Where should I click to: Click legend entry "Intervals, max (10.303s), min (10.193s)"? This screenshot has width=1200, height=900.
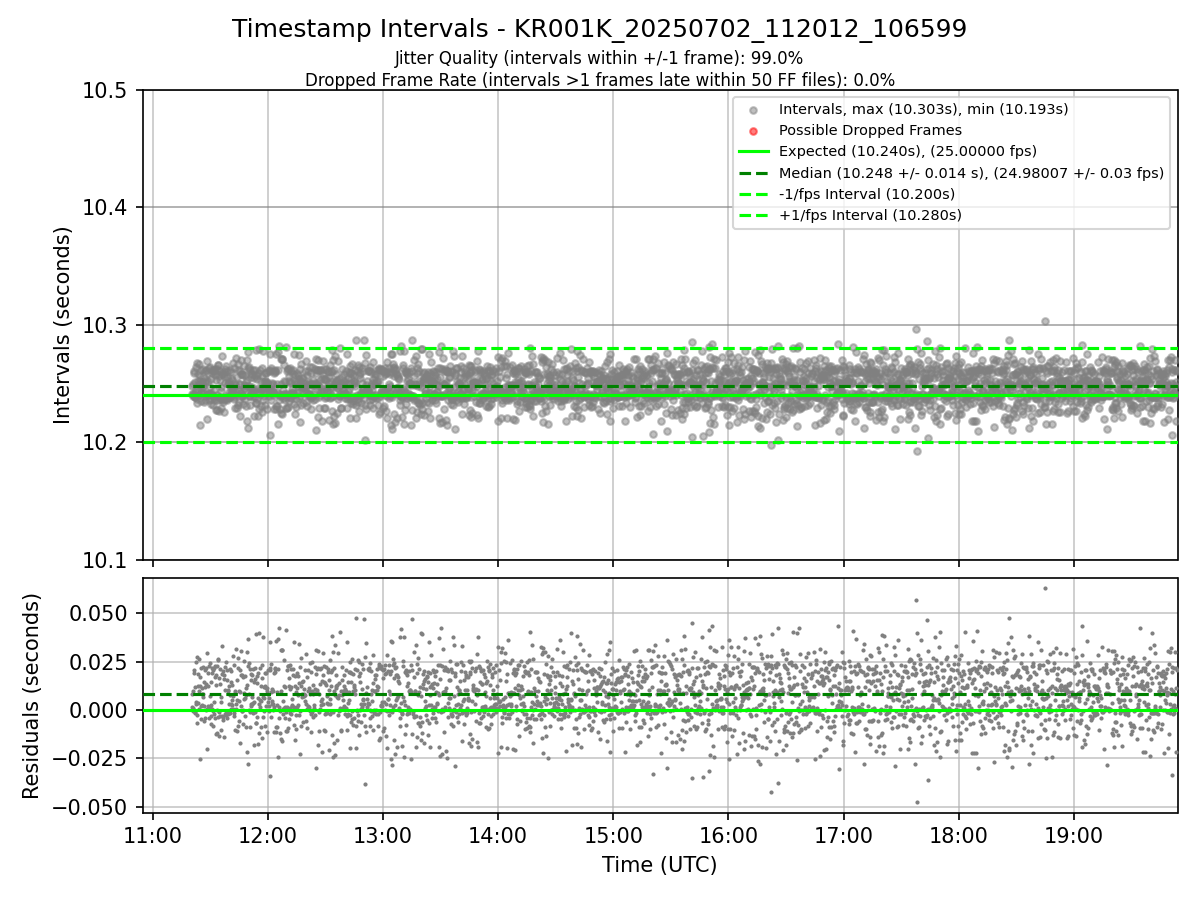click(923, 109)
